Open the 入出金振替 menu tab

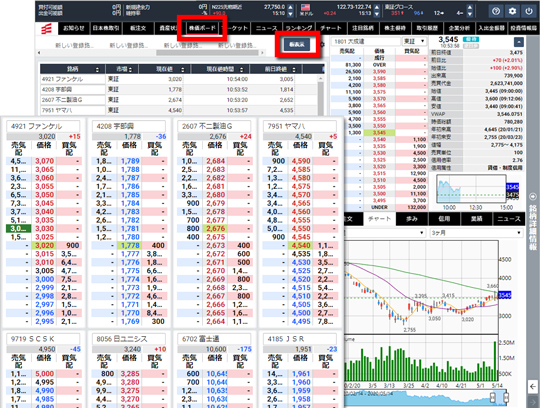pos(491,28)
